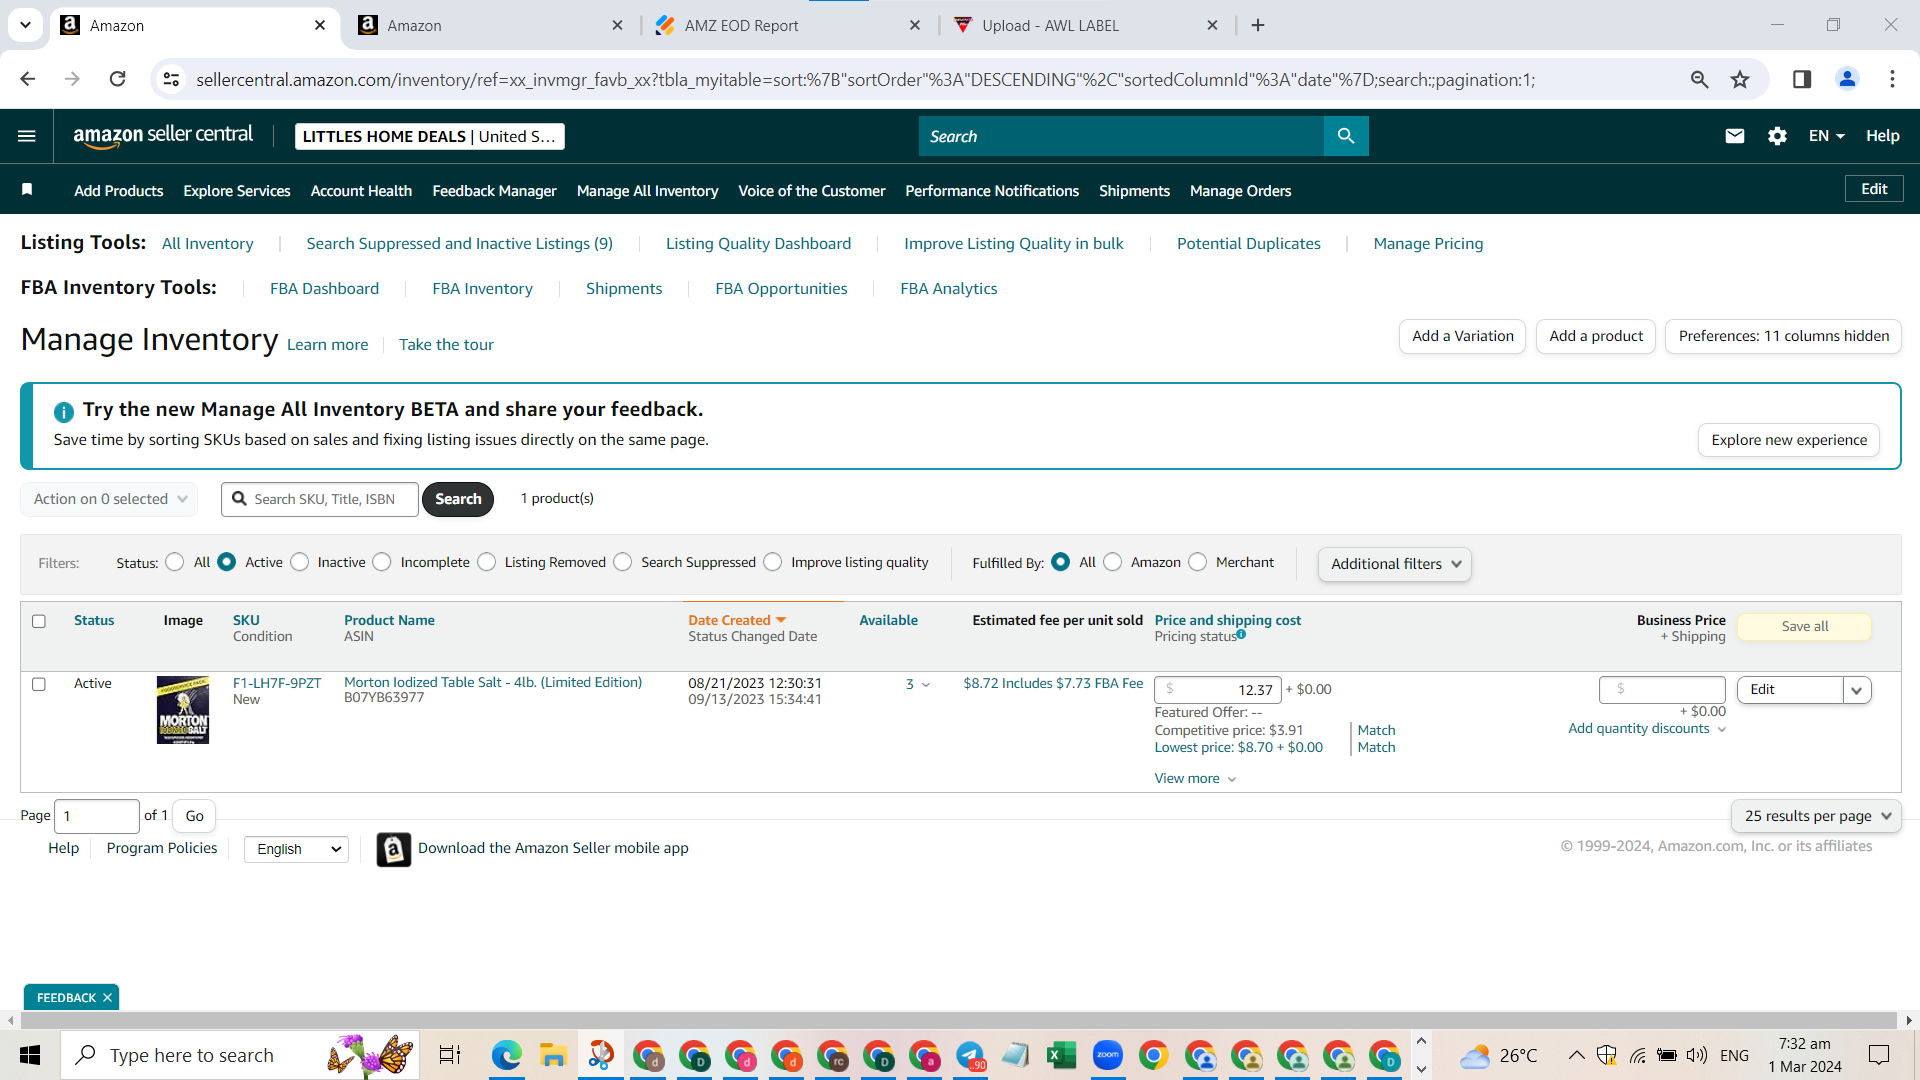This screenshot has width=1920, height=1080.
Task: Open File Explorer from taskbar
Action: pyautogui.click(x=553, y=1055)
